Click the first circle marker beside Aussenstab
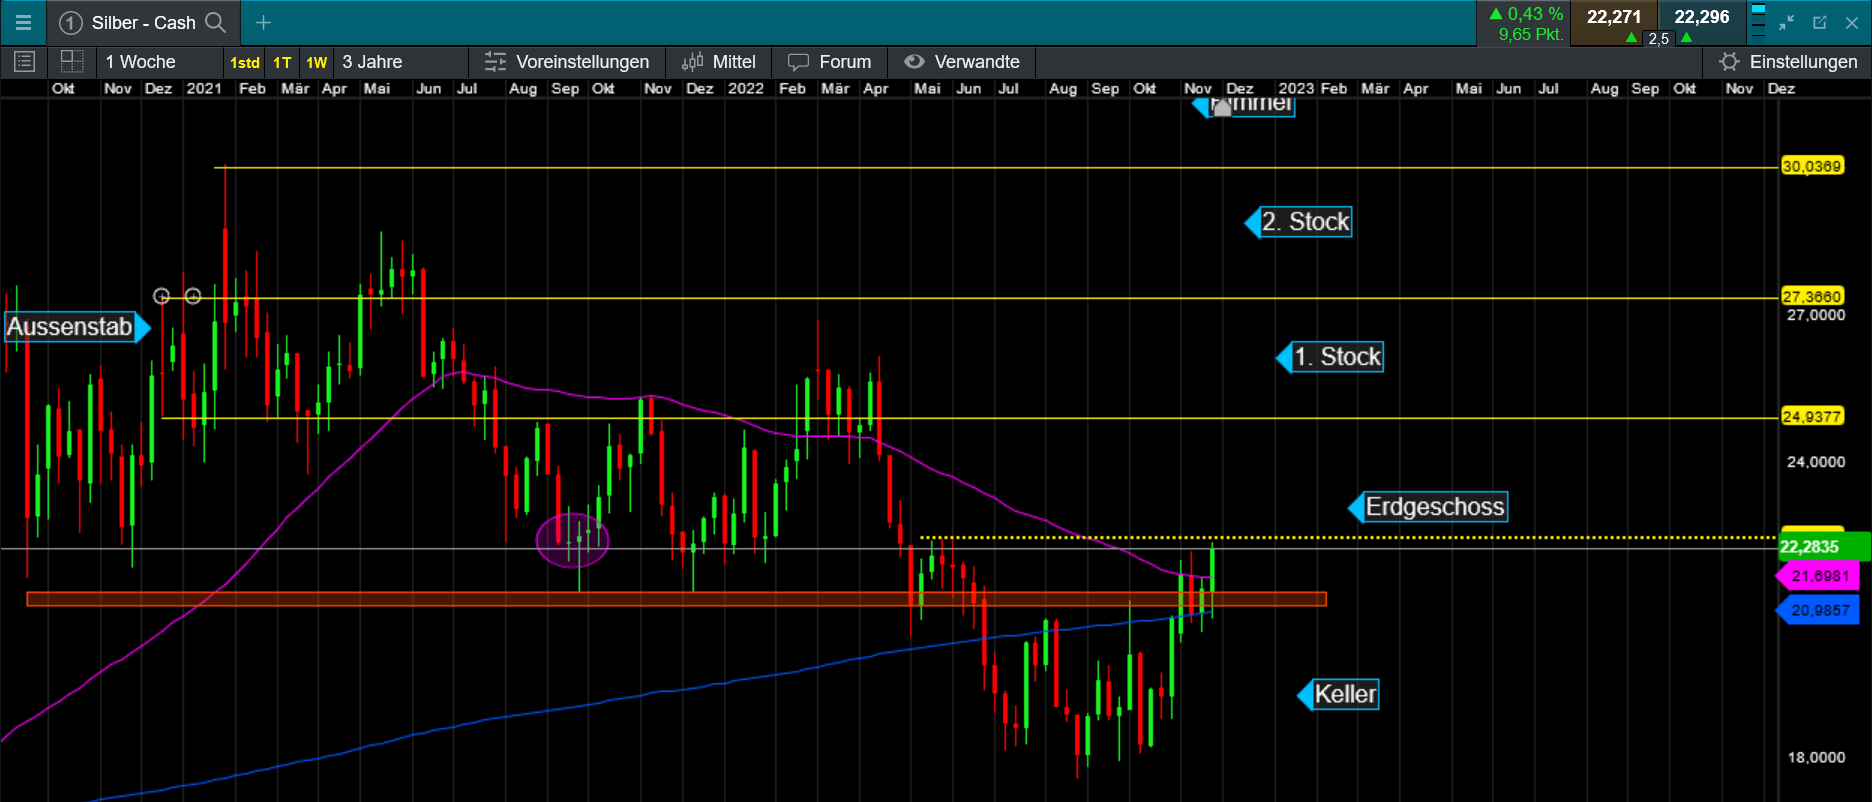The image size is (1872, 802). tap(162, 296)
